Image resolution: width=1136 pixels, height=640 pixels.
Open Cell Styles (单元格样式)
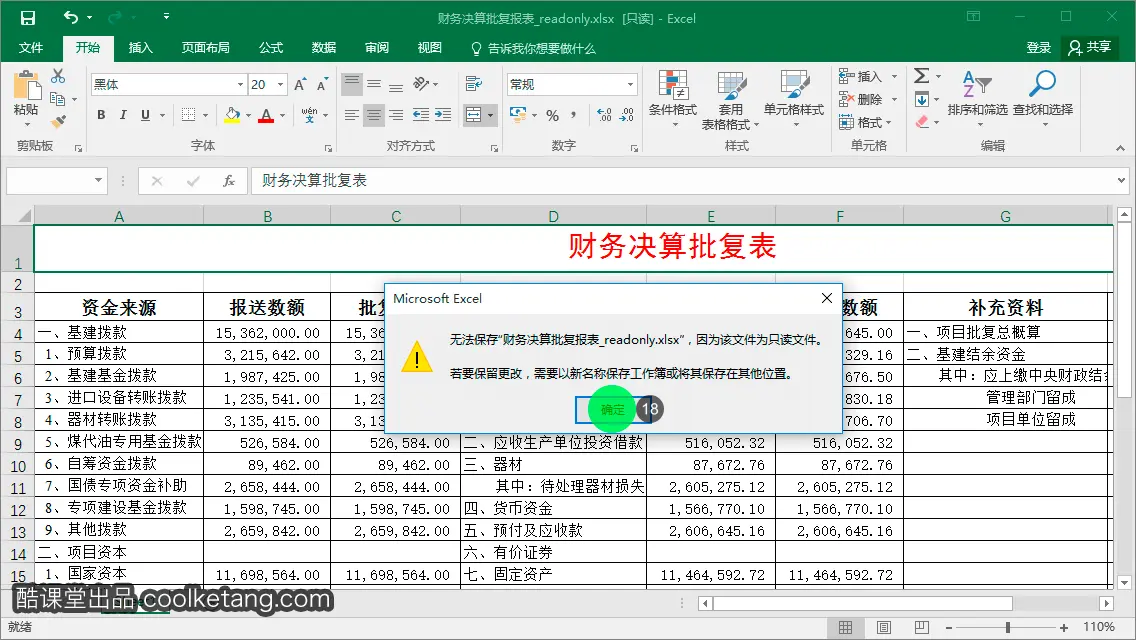pyautogui.click(x=794, y=100)
